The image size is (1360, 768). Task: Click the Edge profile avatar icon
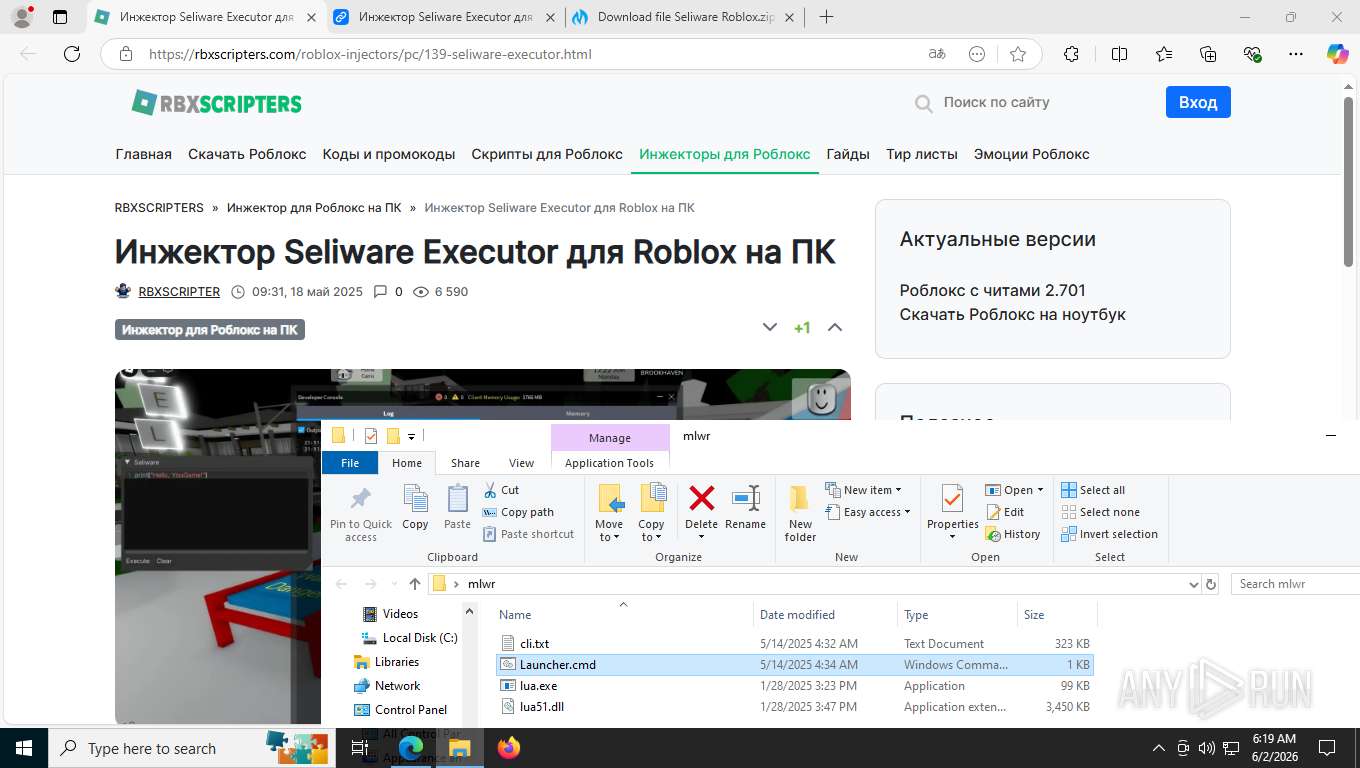[21, 17]
